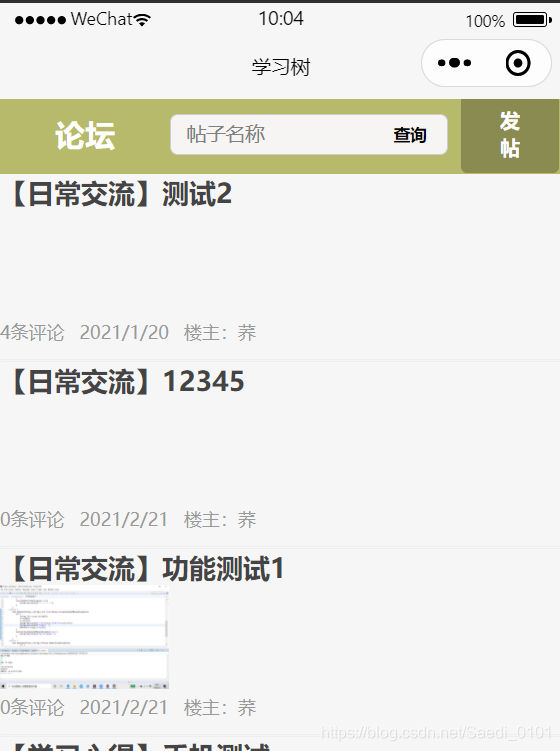Click 楼主：荞 on 测试2 post
The width and height of the screenshot is (560, 751).
pos(220,332)
